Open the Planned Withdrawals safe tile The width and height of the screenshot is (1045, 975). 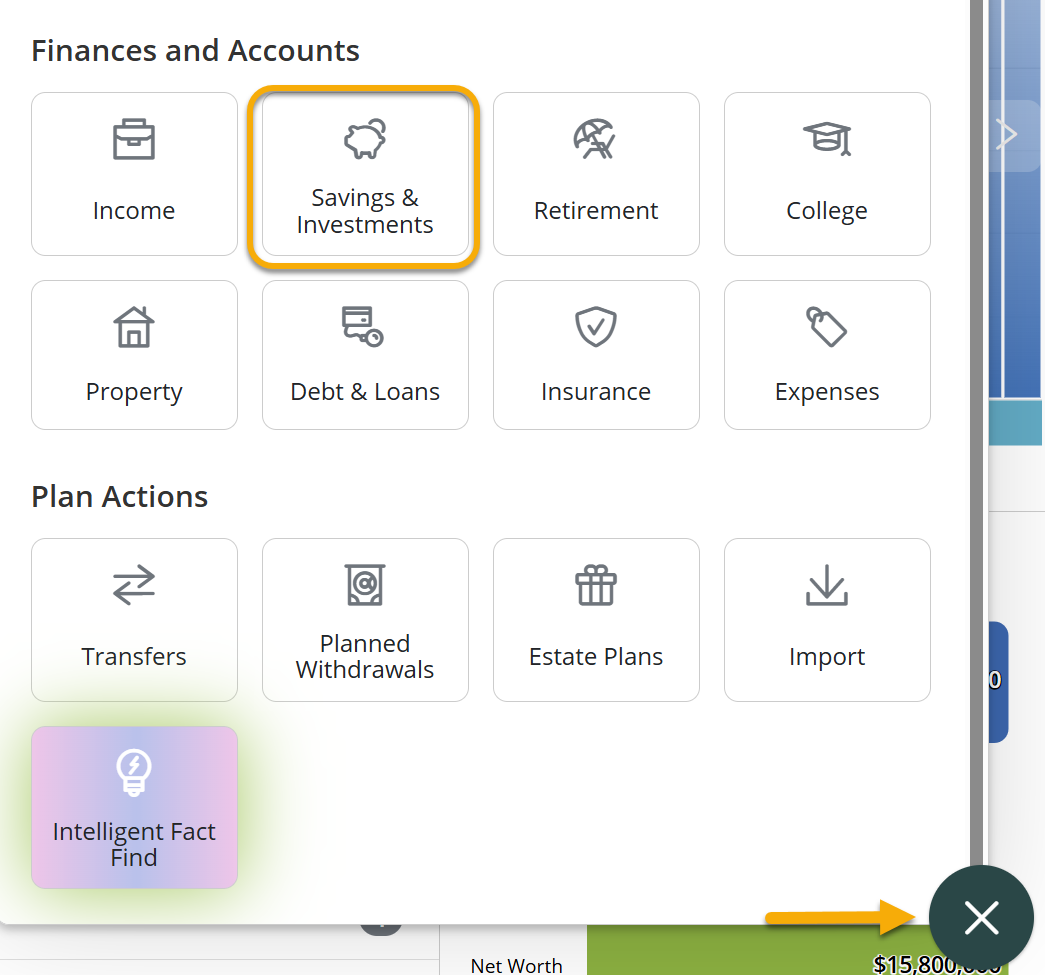tap(365, 620)
